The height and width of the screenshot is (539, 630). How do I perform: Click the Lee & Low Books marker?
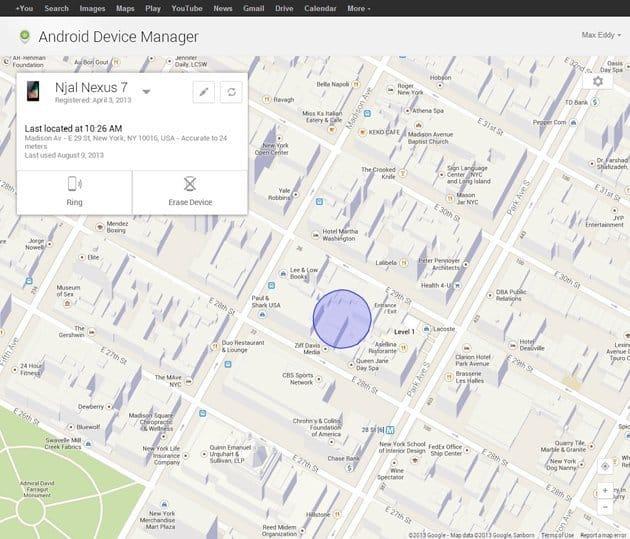click(x=283, y=274)
